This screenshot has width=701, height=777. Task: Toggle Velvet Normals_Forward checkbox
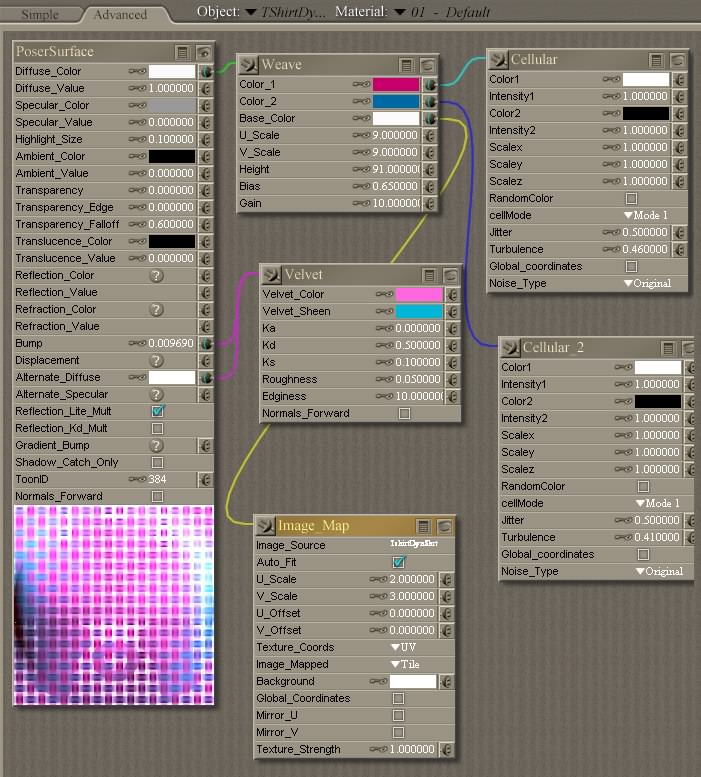pyautogui.click(x=405, y=413)
